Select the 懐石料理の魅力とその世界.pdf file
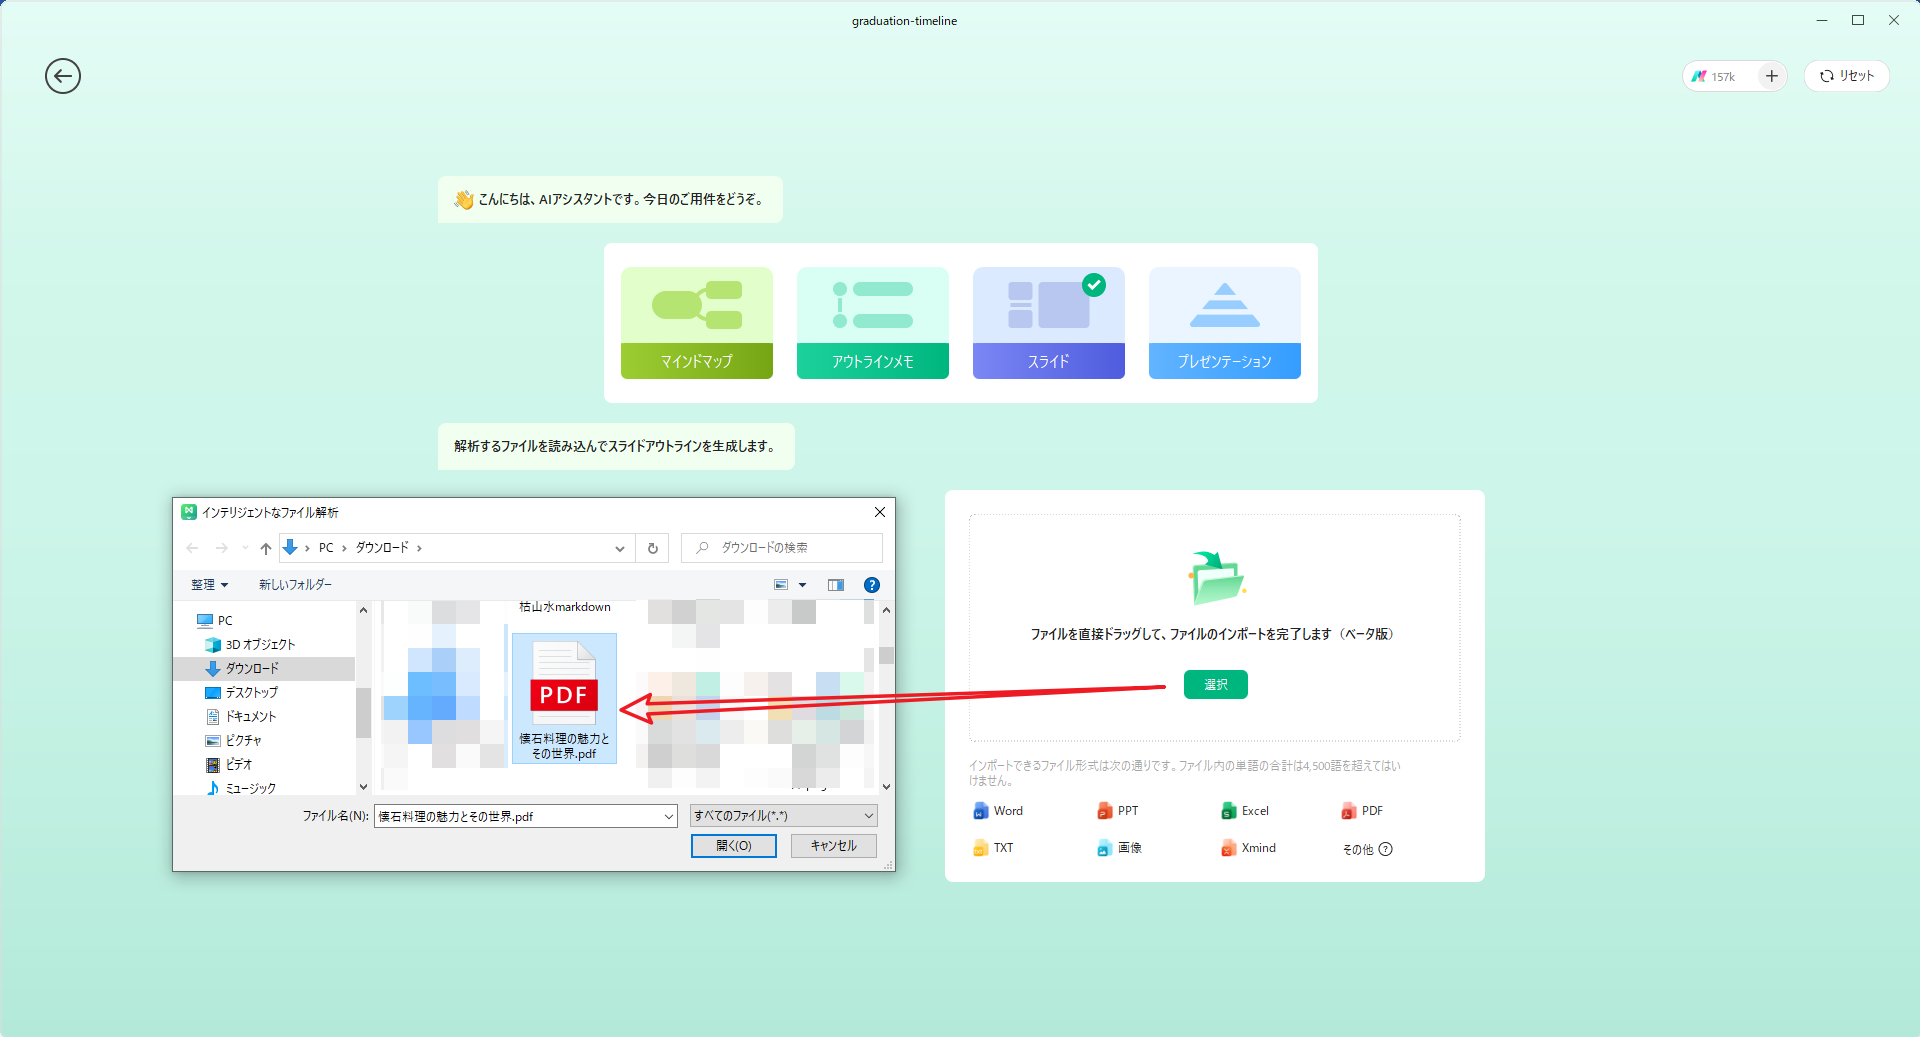1920x1037 pixels. pos(564,698)
